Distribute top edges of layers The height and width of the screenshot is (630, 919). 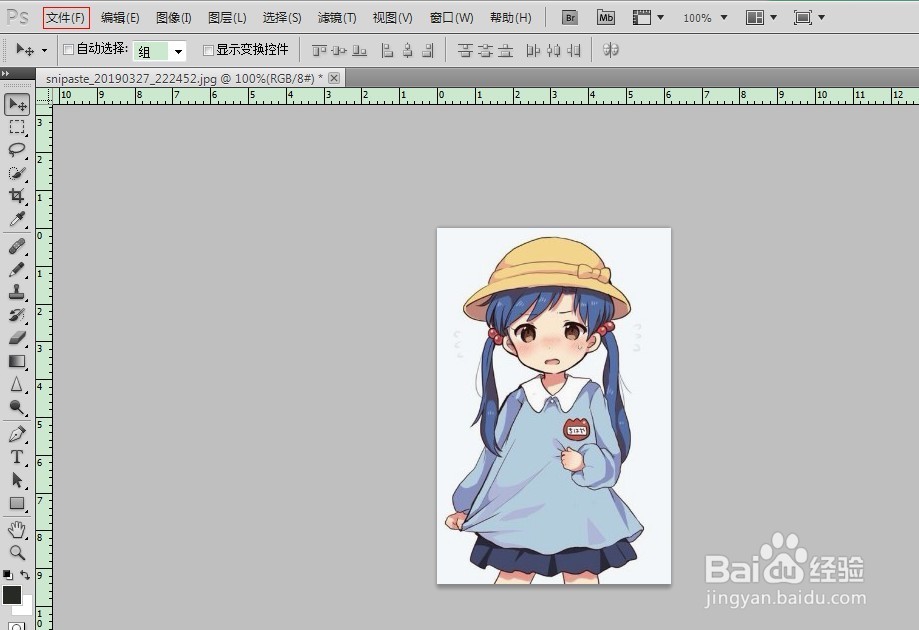[465, 50]
